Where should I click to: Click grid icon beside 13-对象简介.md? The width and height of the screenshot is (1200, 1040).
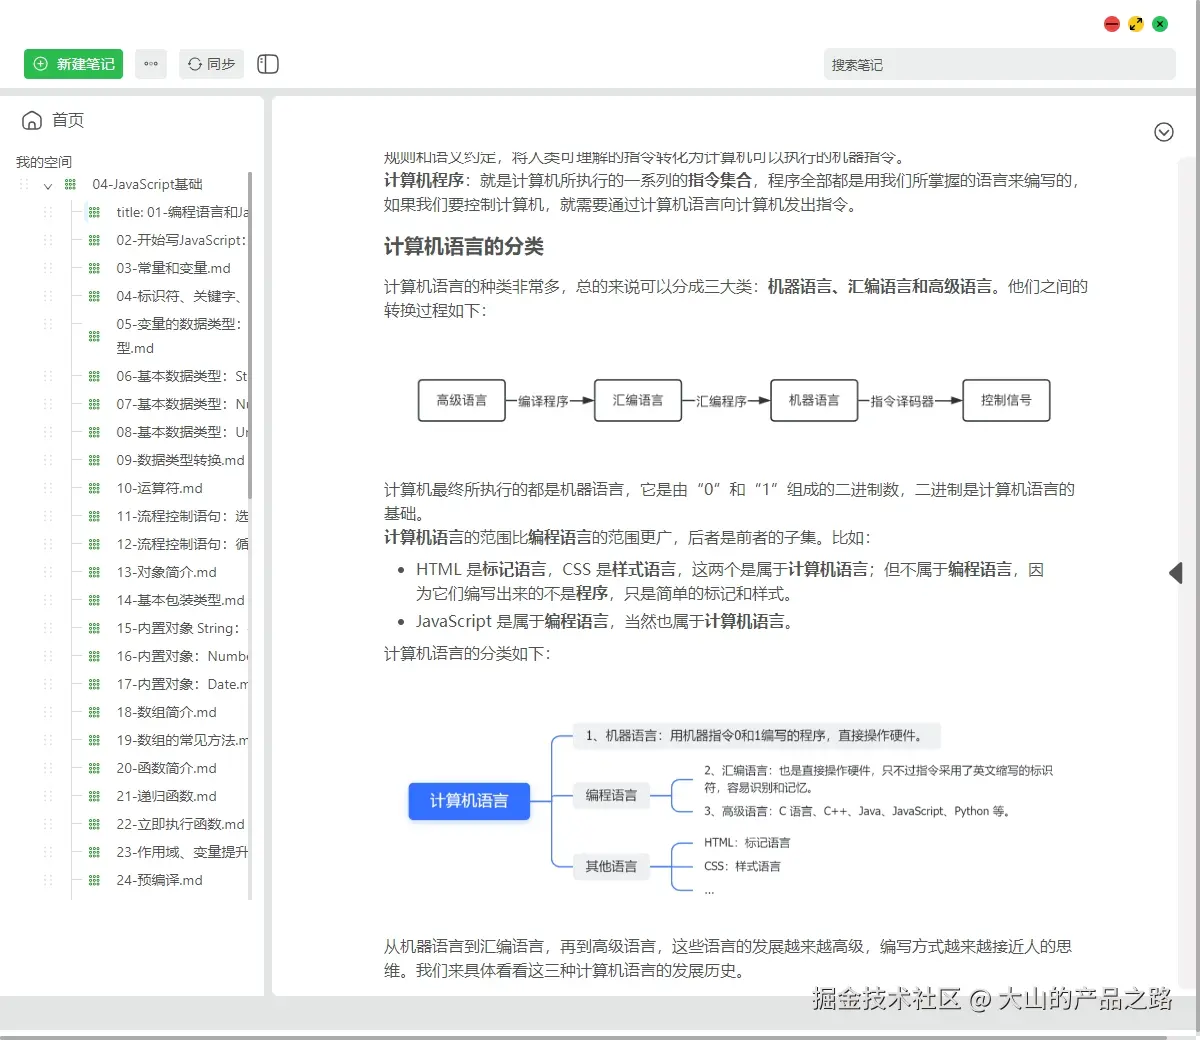click(94, 572)
